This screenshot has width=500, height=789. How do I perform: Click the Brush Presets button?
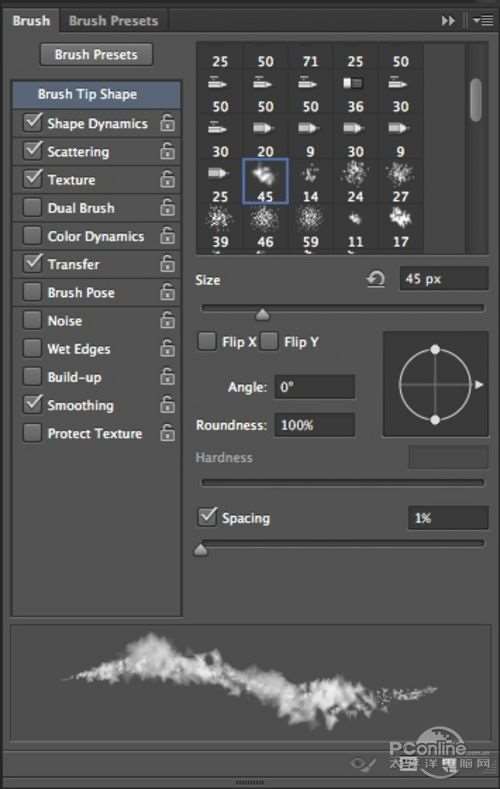(x=96, y=54)
